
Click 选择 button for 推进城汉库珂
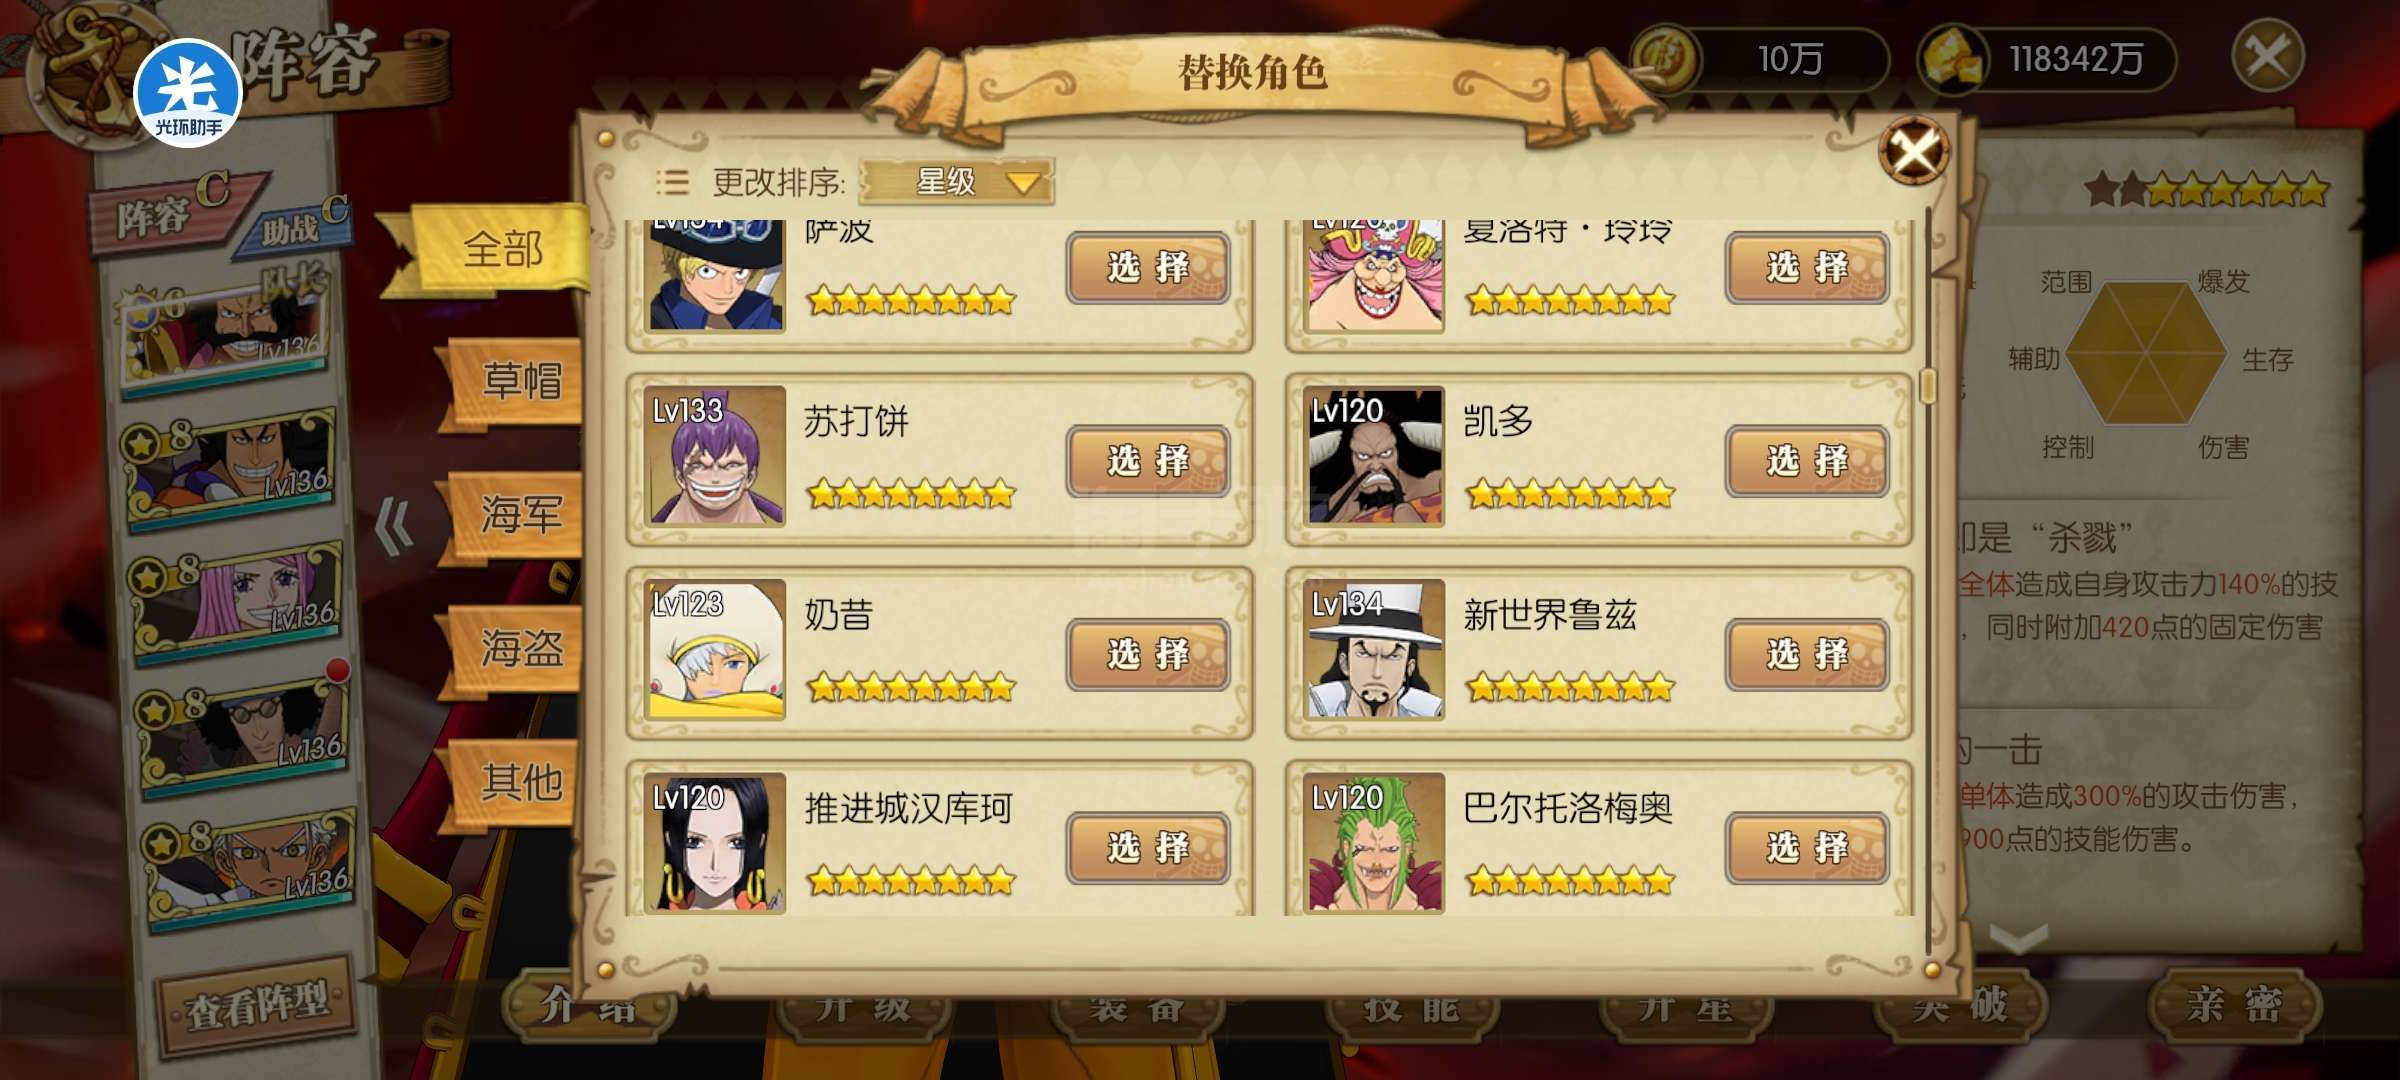[1148, 848]
